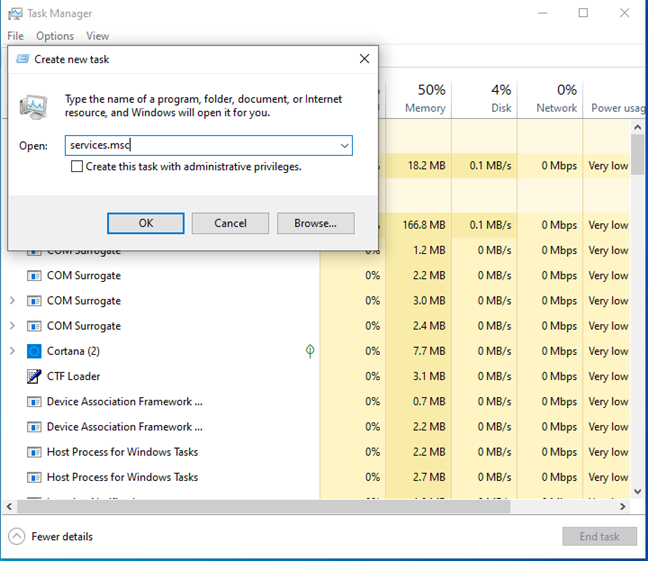Click the icon of COM Surrogate using 2.4 MB

[34, 326]
